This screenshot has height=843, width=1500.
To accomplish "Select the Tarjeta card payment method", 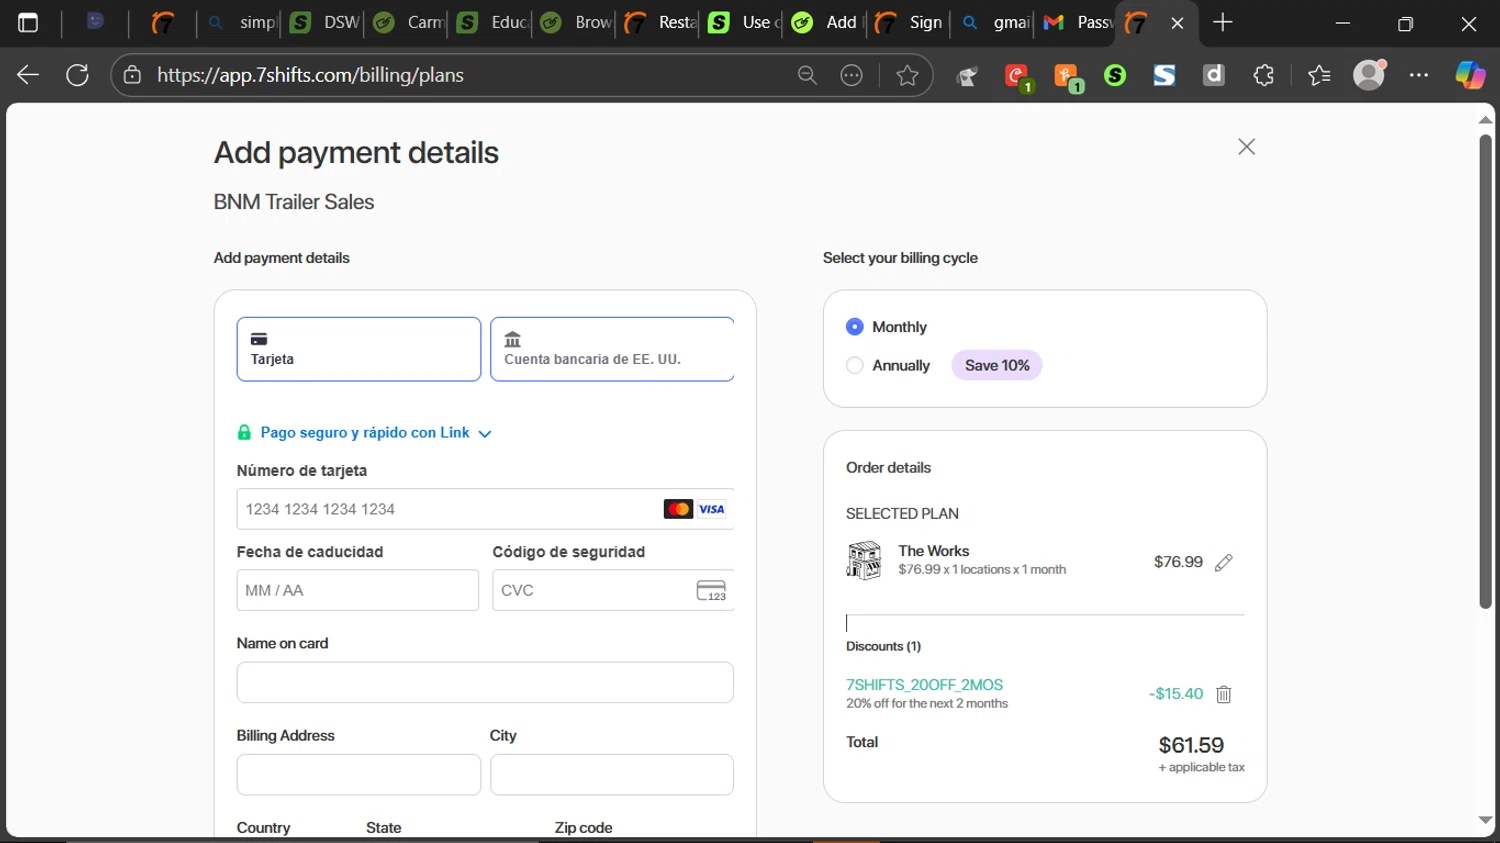I will [x=359, y=349].
